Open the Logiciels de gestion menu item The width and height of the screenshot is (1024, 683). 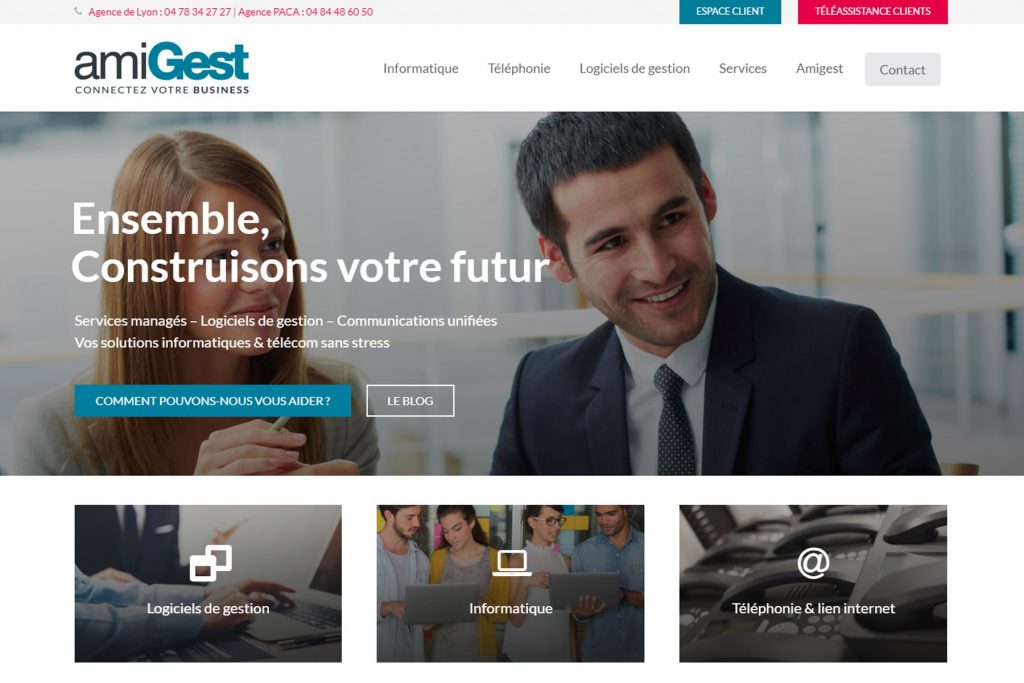[x=635, y=69]
